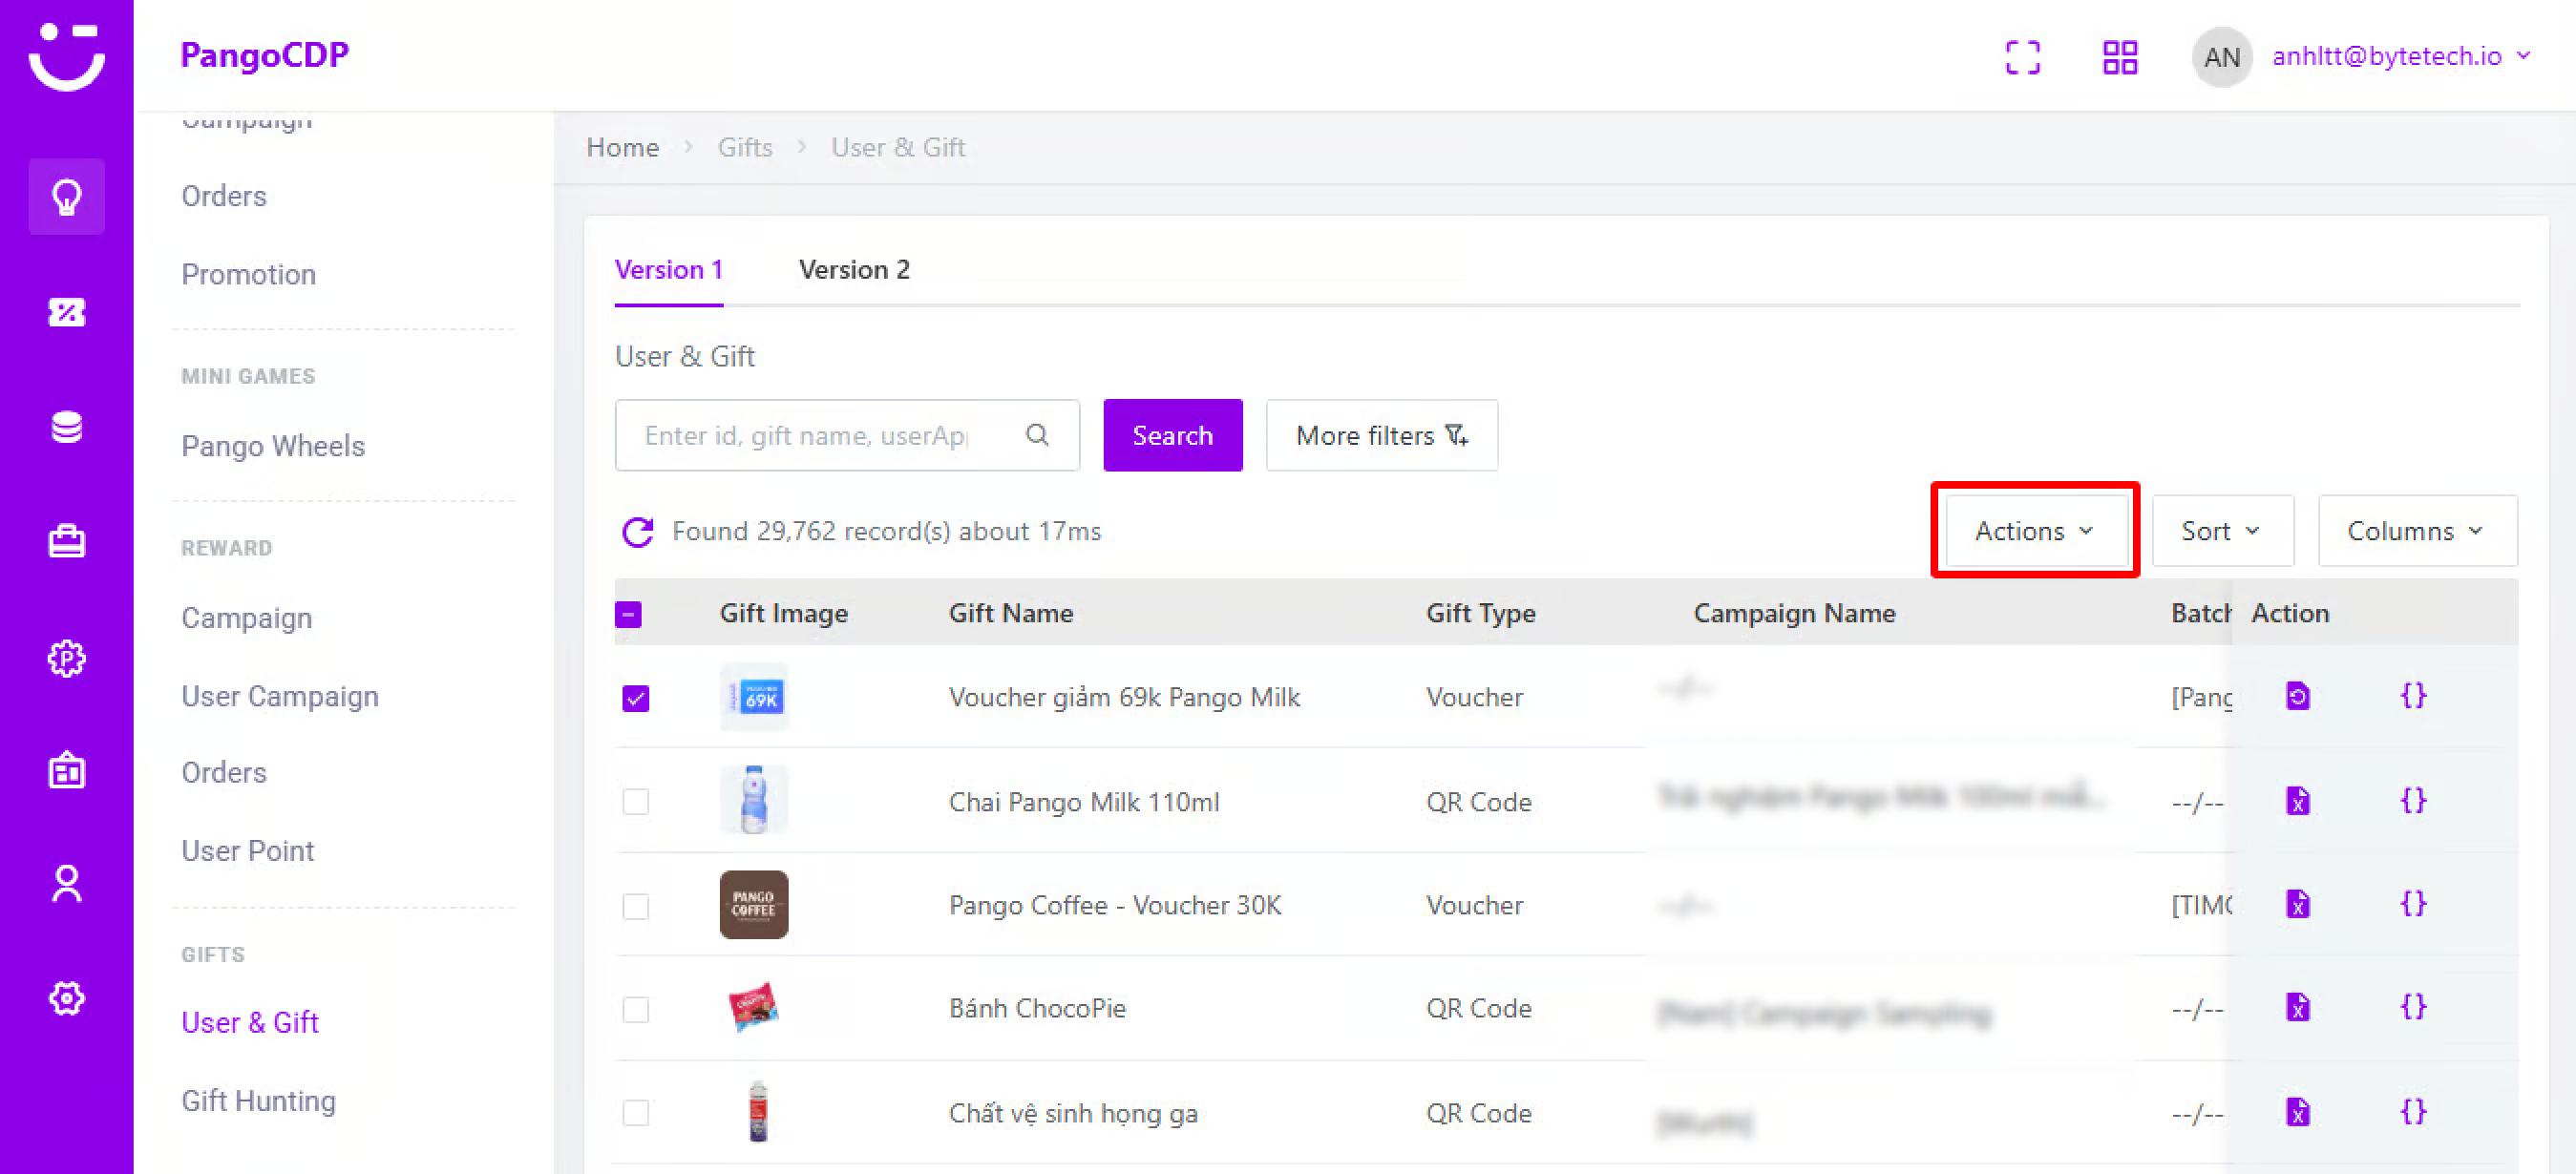Open the database stack sidebar icon
The width and height of the screenshot is (2576, 1174).
pos(66,427)
